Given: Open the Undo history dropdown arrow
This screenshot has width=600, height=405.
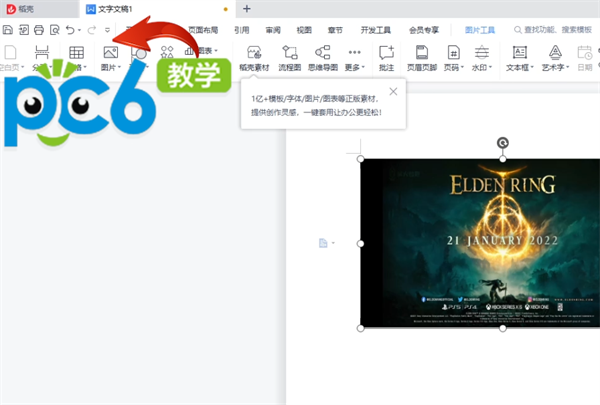Looking at the screenshot, I should click(x=79, y=30).
